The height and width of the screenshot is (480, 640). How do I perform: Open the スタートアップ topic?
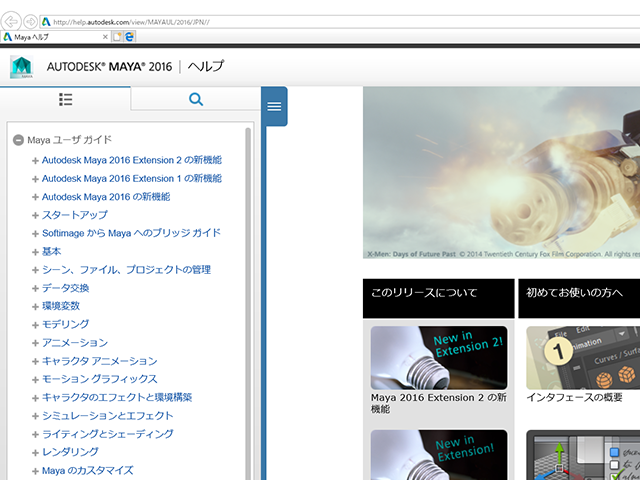[75, 215]
